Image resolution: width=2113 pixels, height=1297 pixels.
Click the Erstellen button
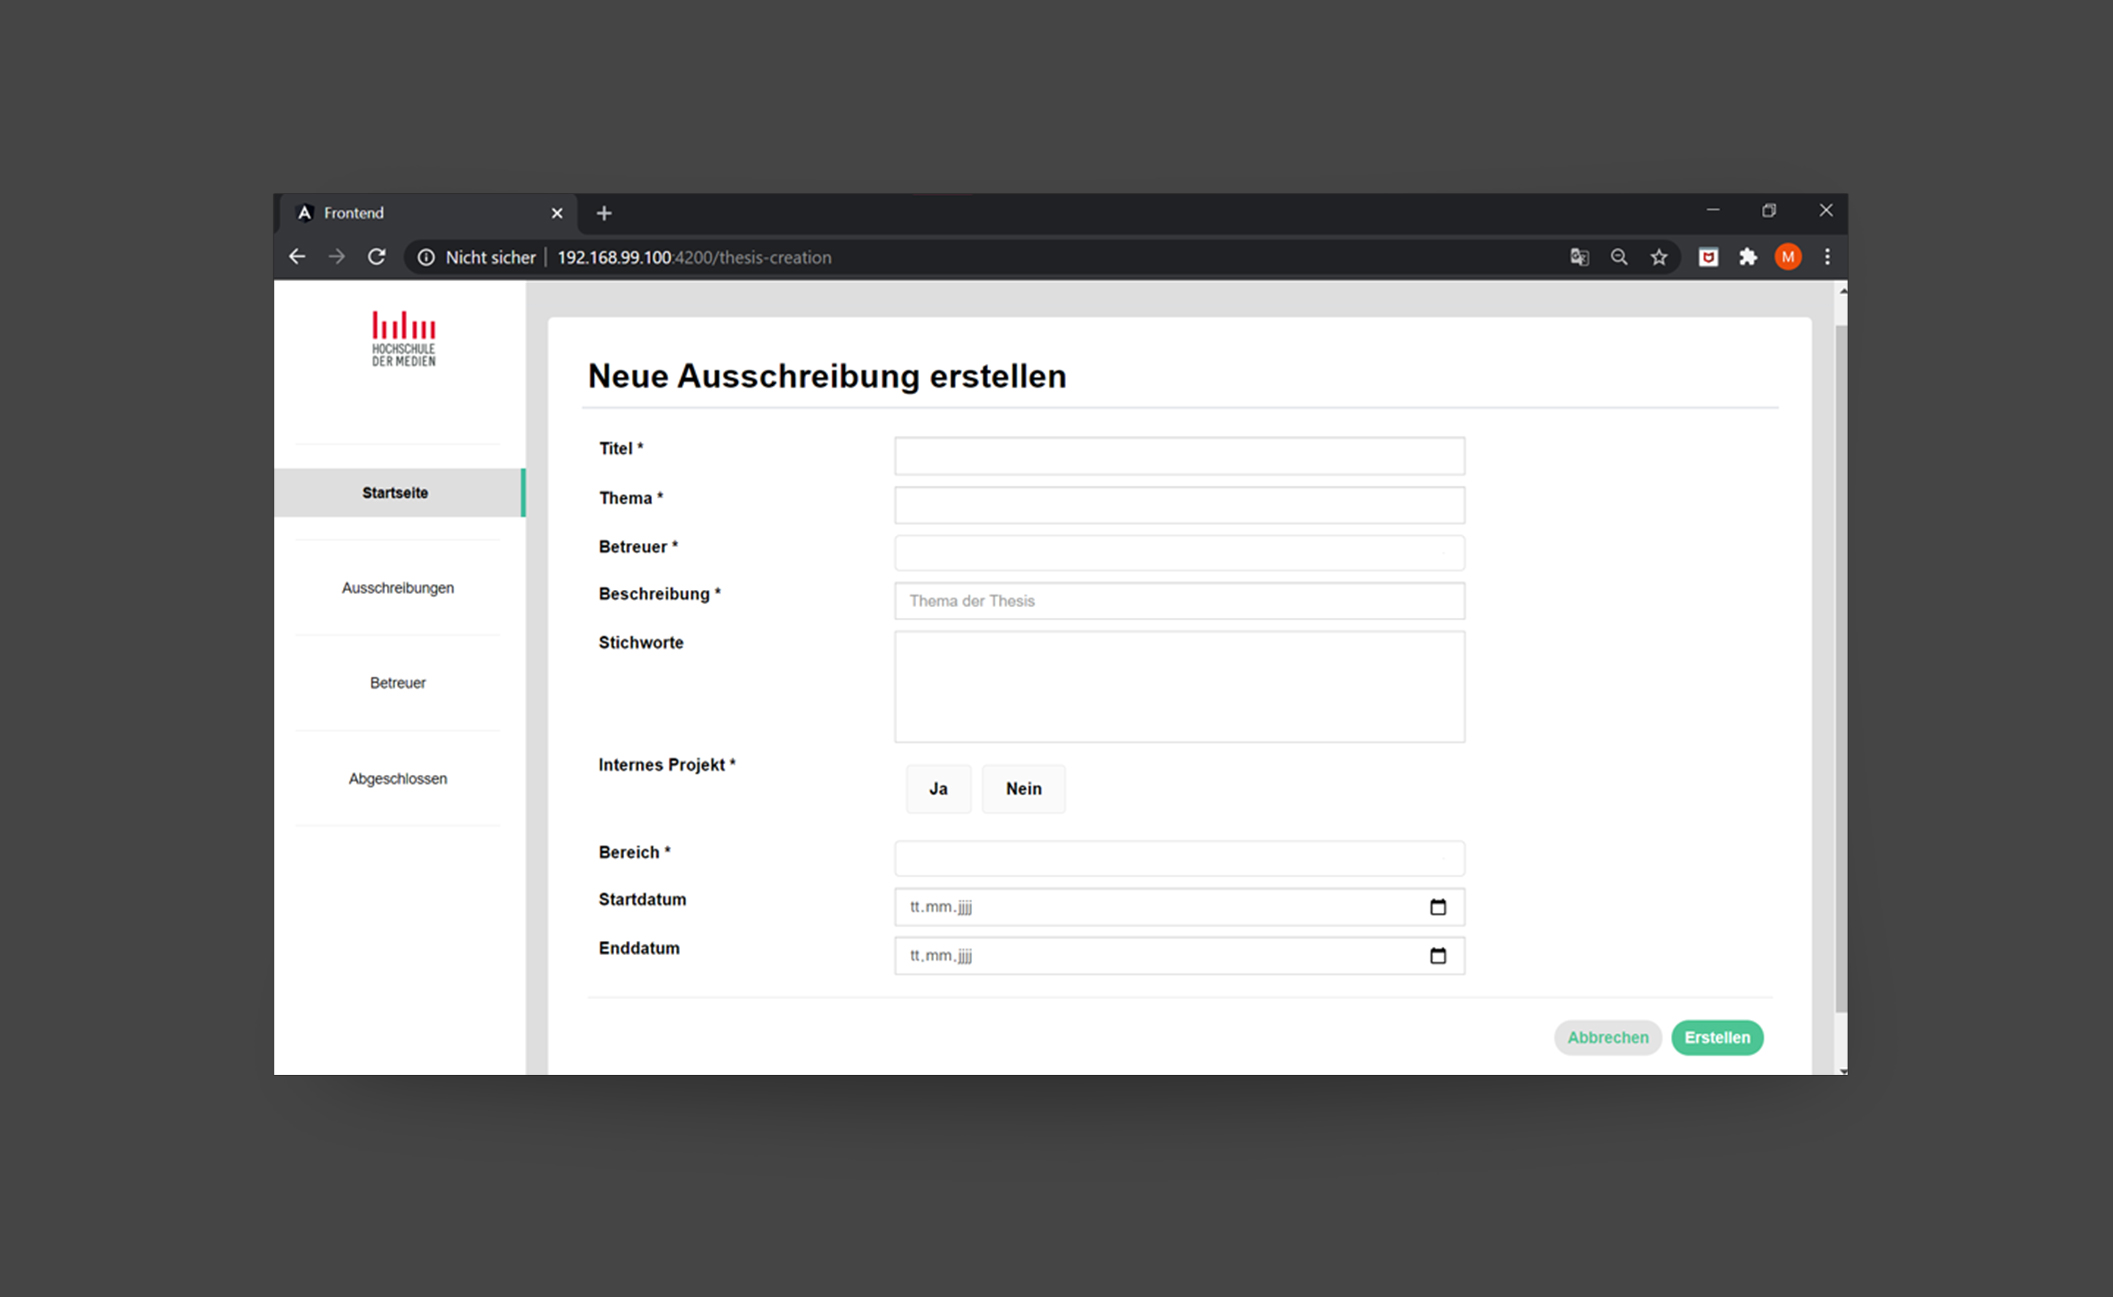[x=1717, y=1038]
